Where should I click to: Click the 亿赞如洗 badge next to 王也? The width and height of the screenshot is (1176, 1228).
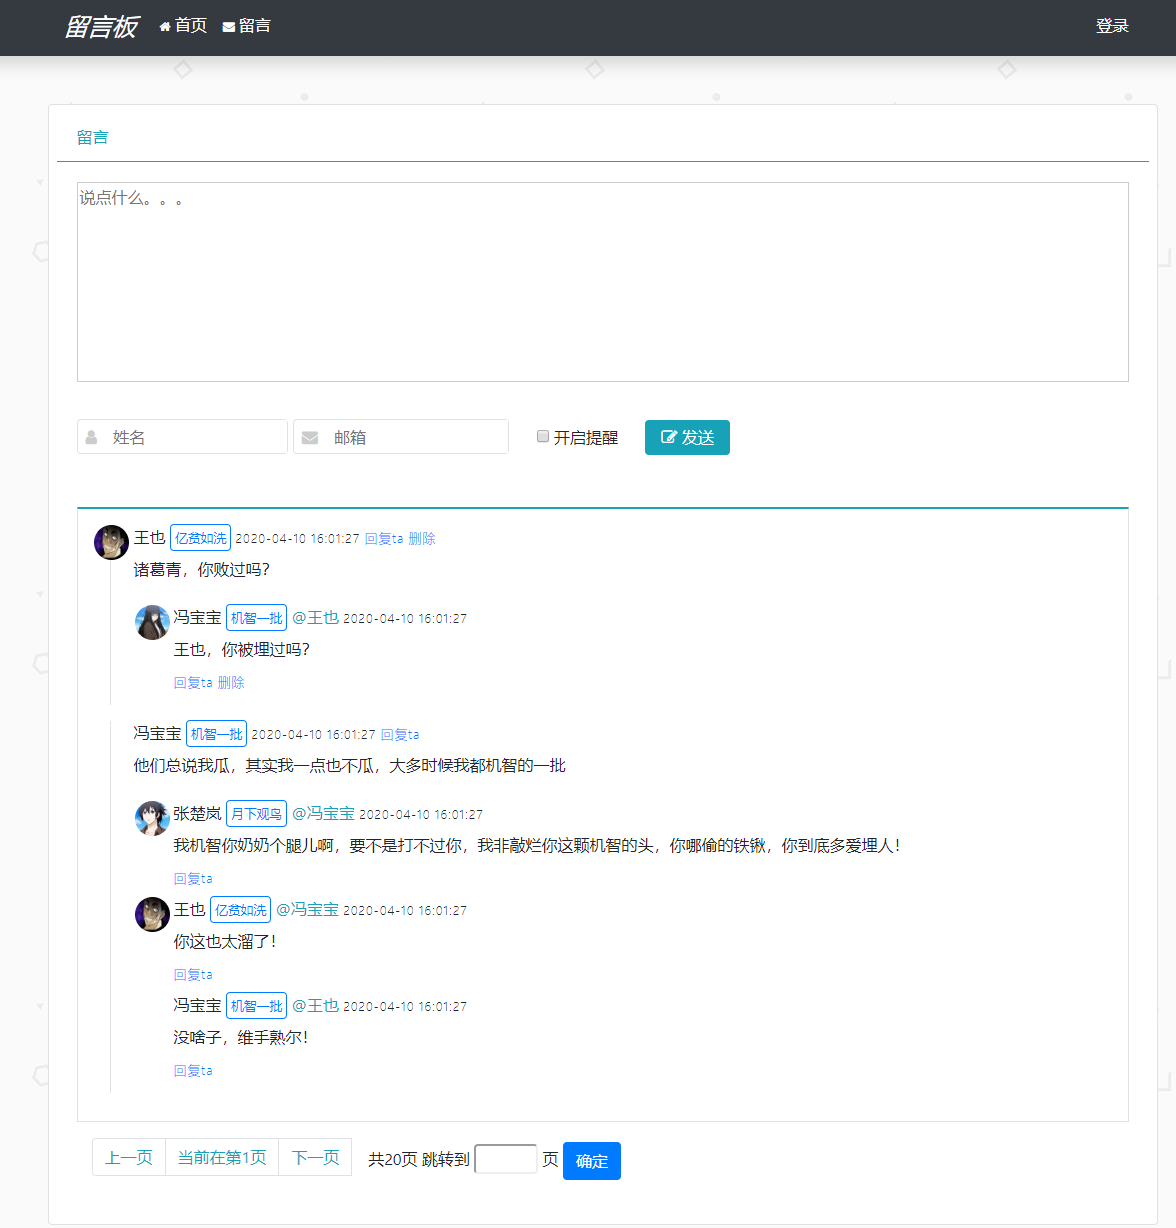[199, 537]
